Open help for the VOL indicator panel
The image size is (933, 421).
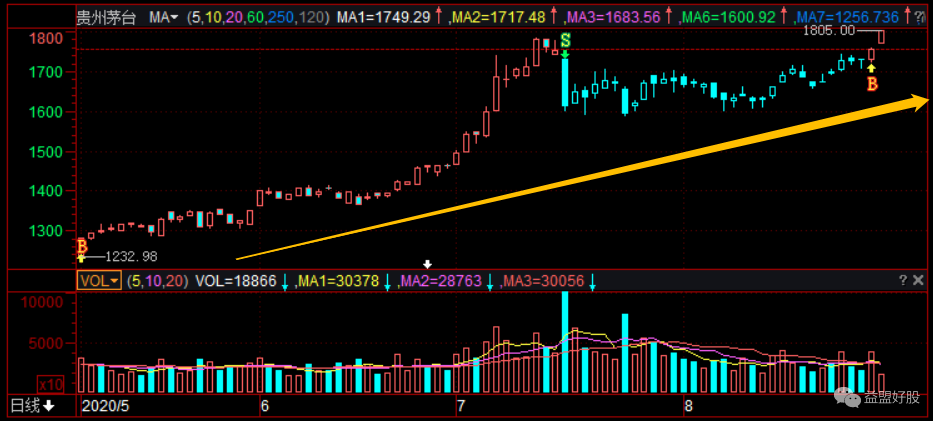[903, 281]
